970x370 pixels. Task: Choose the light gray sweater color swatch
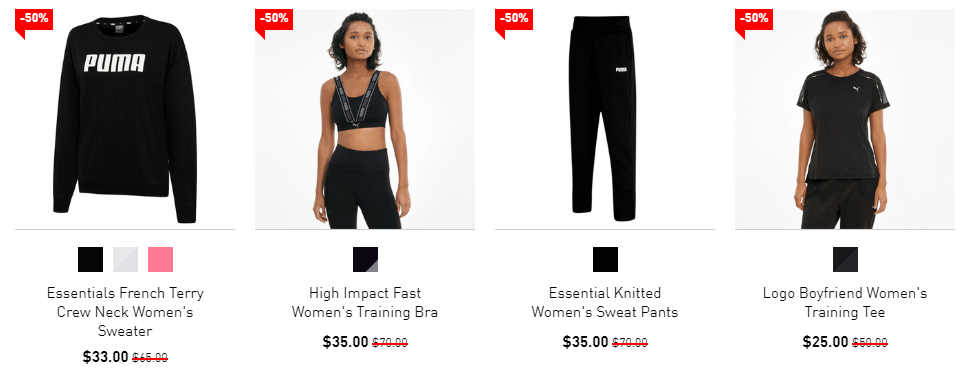pyautogui.click(x=126, y=259)
